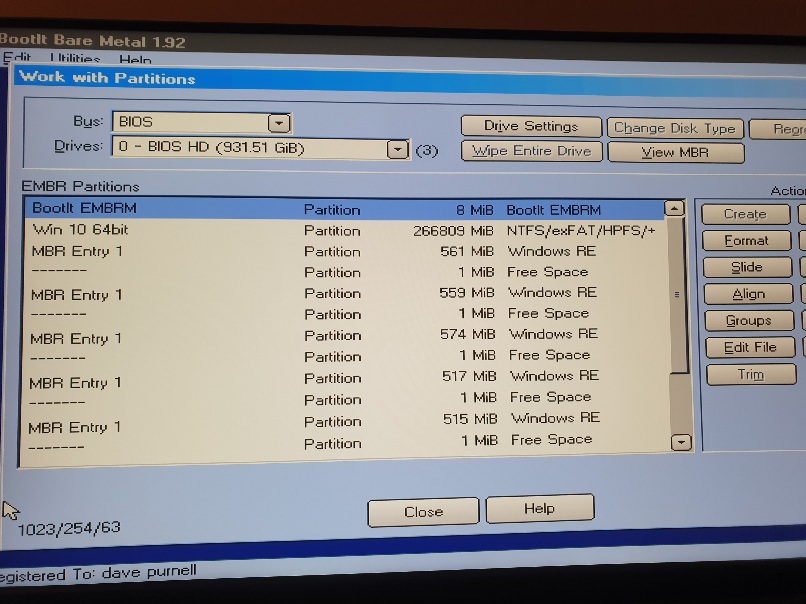
Task: Click the Bus field showing BIOS
Action: coord(202,122)
